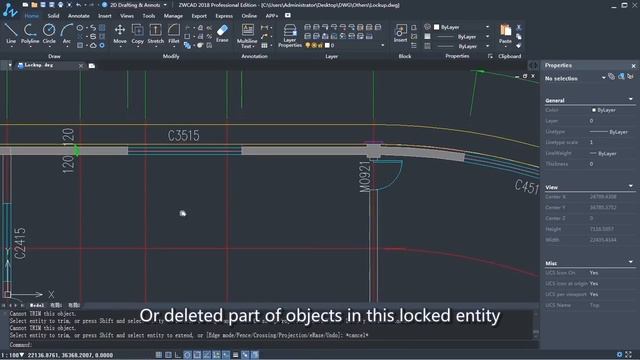This screenshot has width=640, height=360.
Task: Click the color swatch next to ByLayer
Action: (436, 27)
